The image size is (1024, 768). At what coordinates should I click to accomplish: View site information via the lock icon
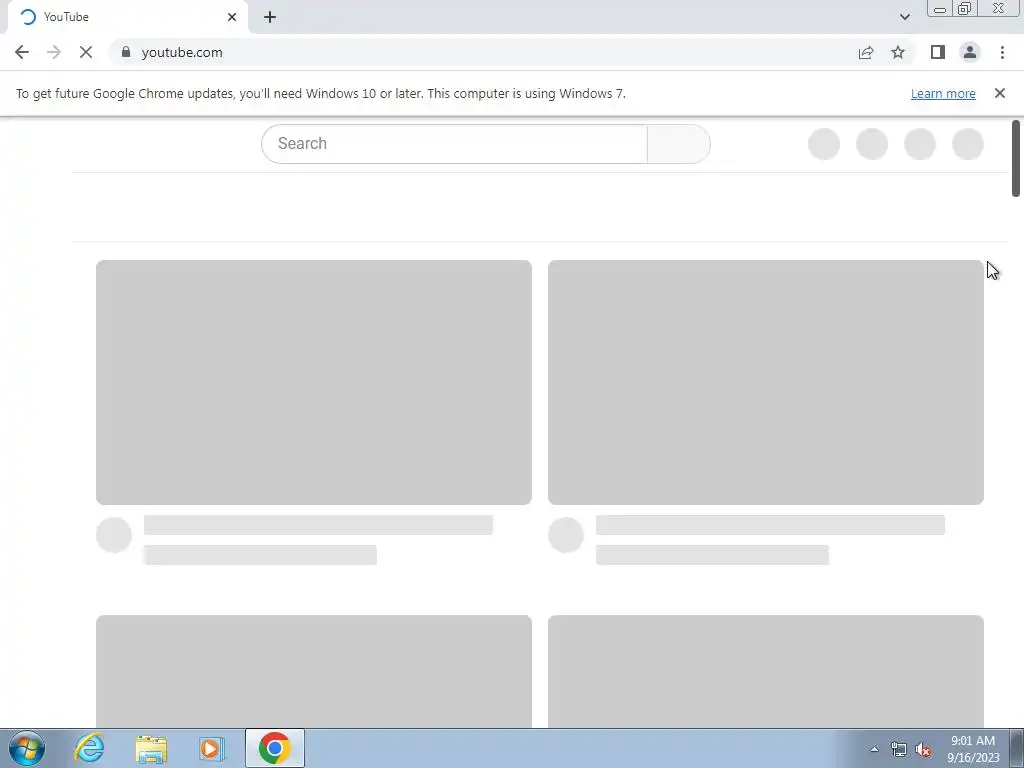tap(126, 52)
